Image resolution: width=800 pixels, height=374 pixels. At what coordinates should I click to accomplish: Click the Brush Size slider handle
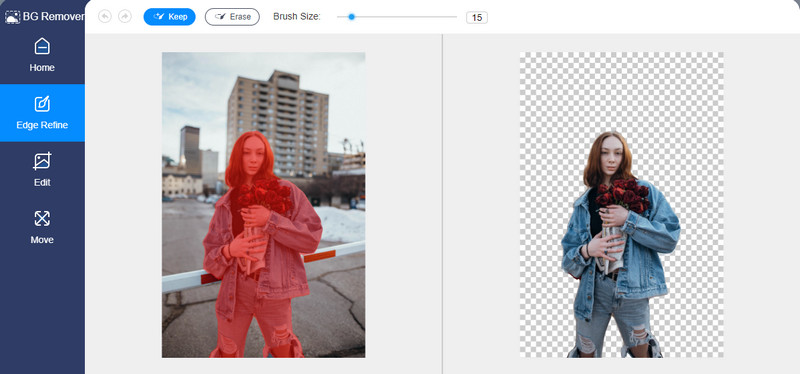click(351, 17)
